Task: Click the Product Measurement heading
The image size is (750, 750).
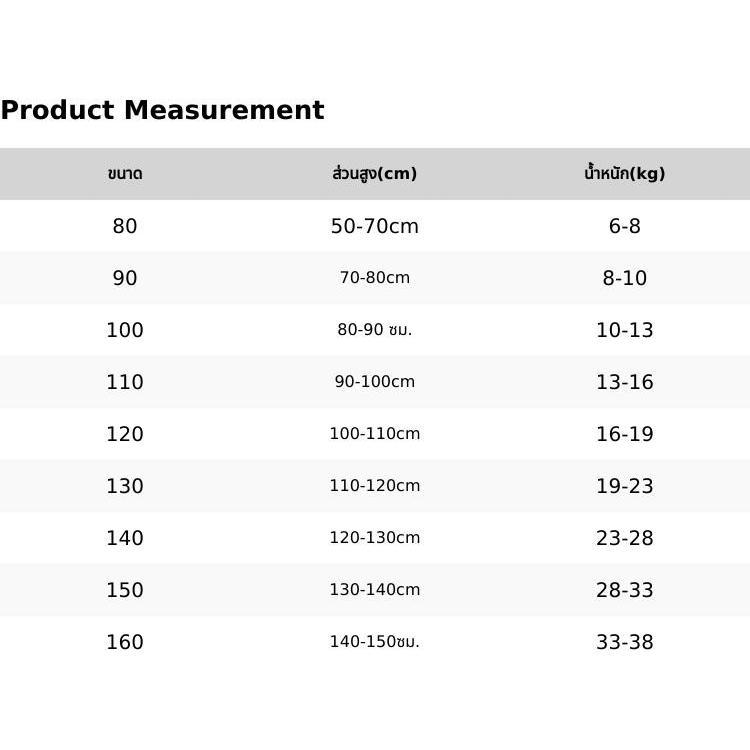Action: pyautogui.click(x=162, y=110)
